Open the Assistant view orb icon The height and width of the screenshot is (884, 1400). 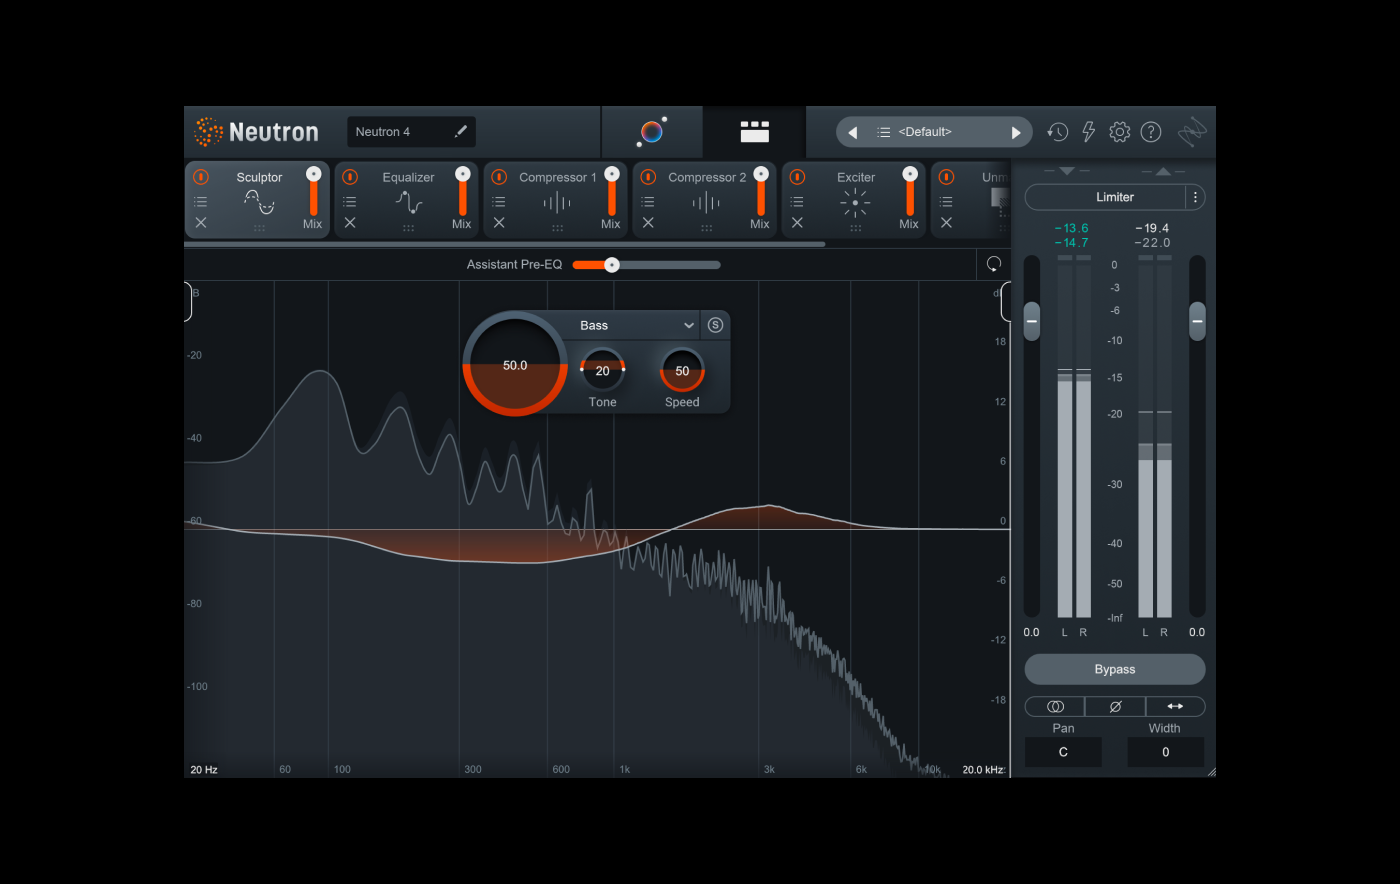652,131
